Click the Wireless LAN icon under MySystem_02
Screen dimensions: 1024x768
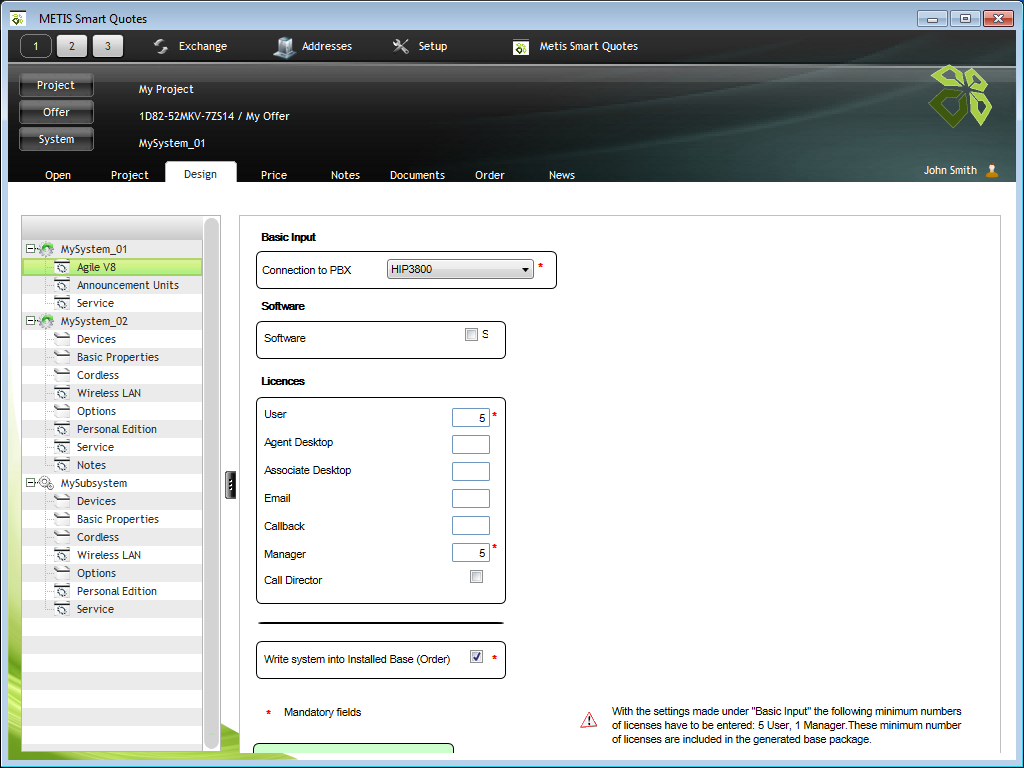[62, 393]
